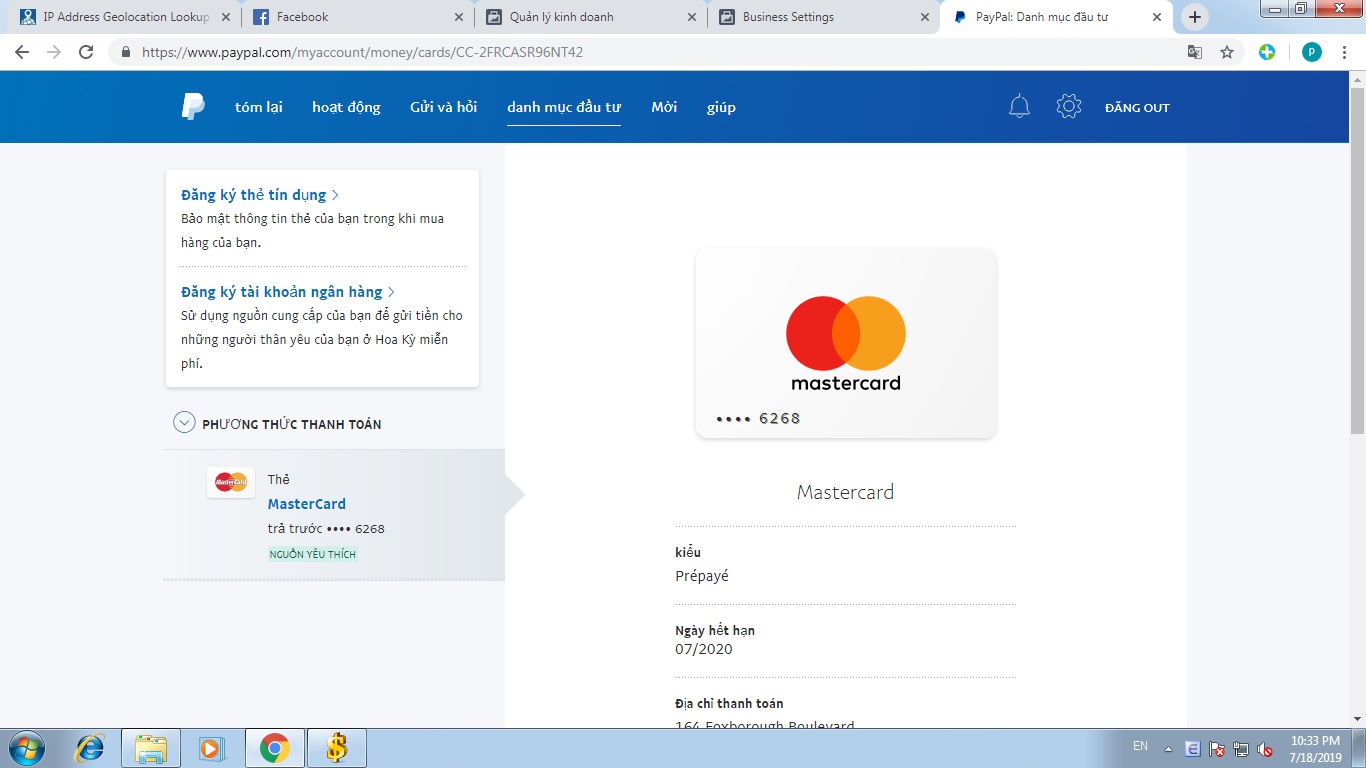
Task: Click the 07/2020 expiration date
Action: [704, 649]
